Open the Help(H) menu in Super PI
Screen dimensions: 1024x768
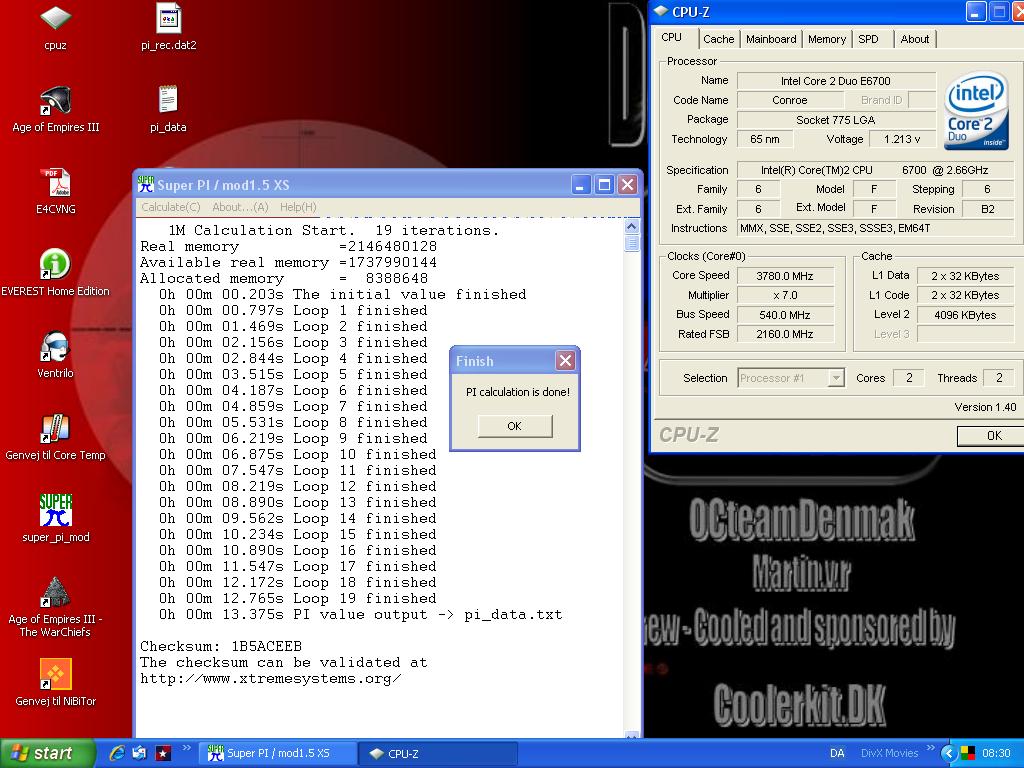point(298,207)
